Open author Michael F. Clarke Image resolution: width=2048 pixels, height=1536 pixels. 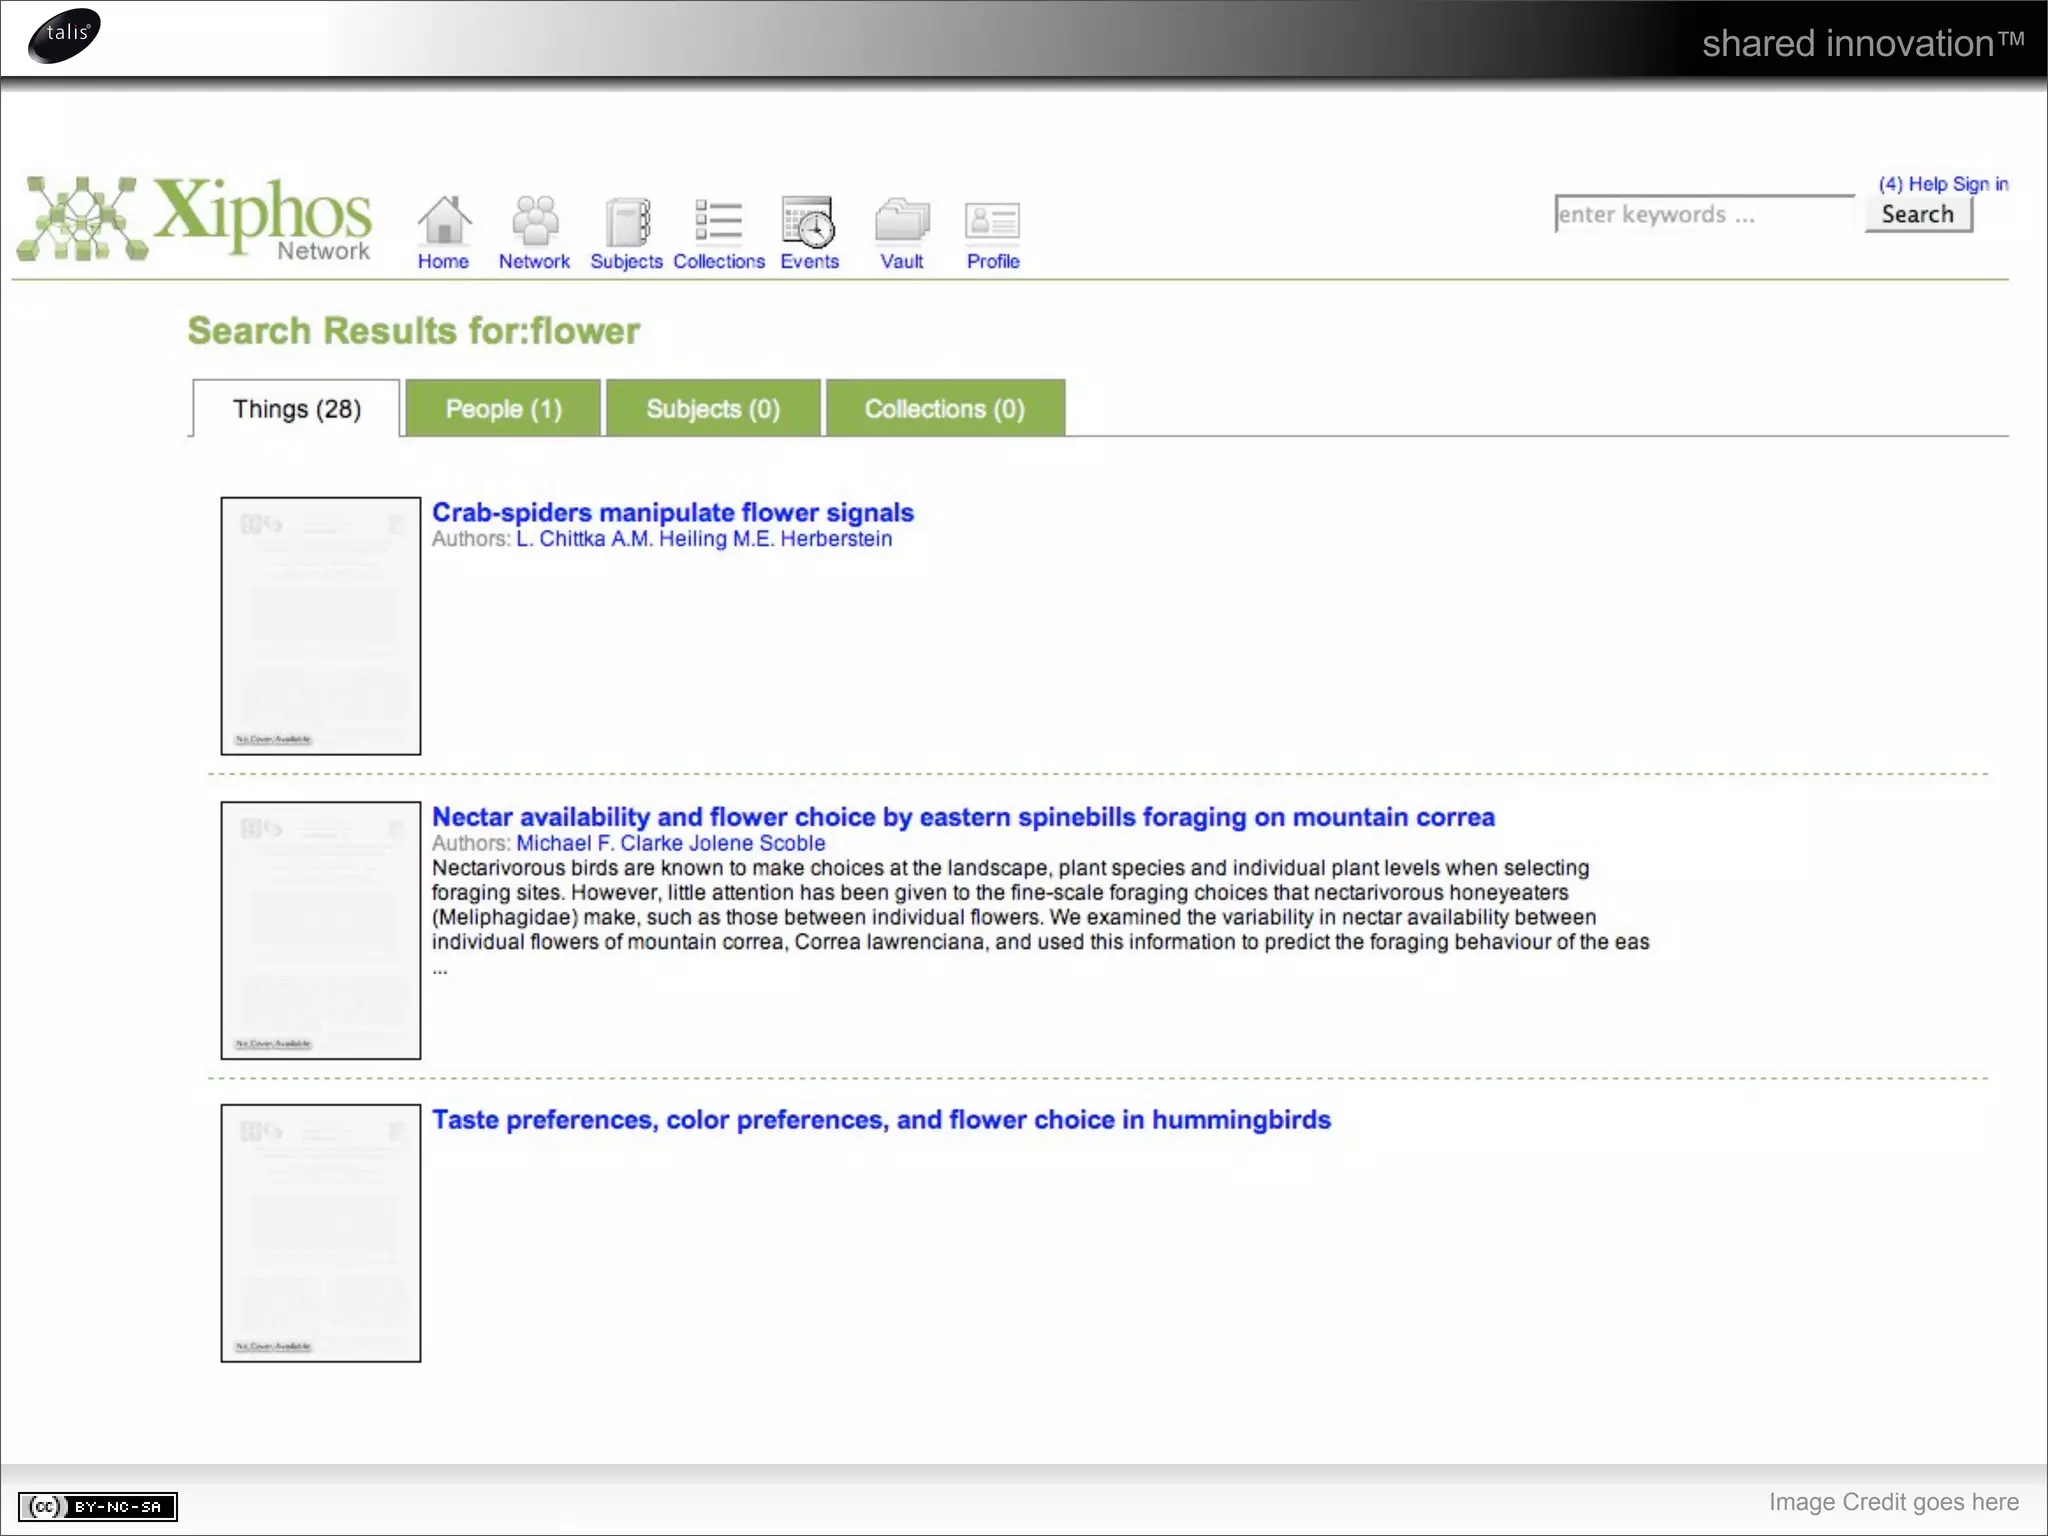(x=600, y=843)
